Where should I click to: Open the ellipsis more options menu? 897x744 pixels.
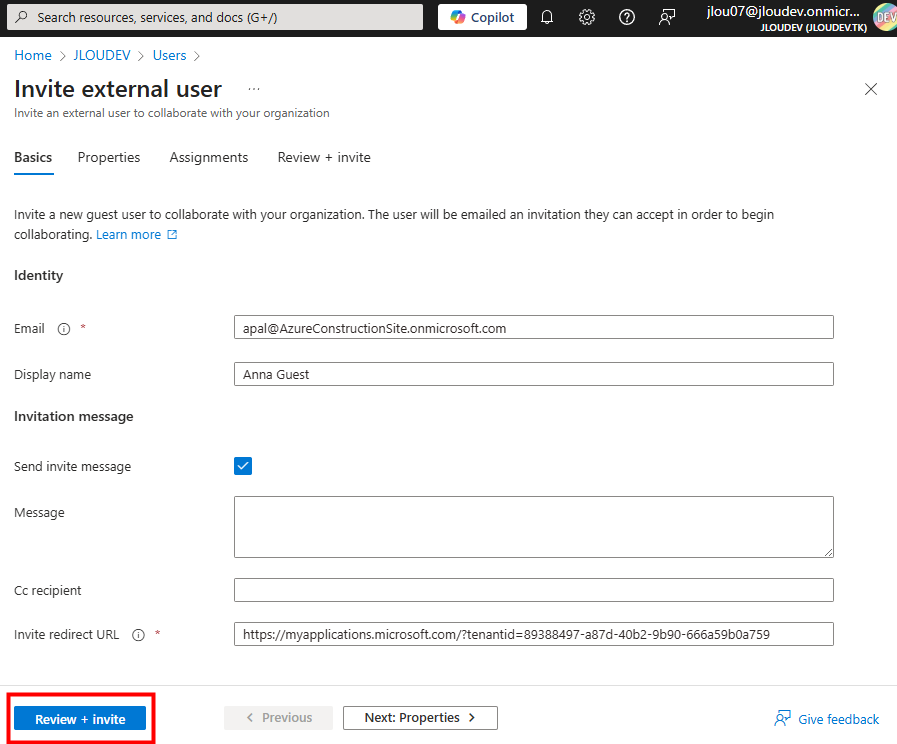(254, 89)
